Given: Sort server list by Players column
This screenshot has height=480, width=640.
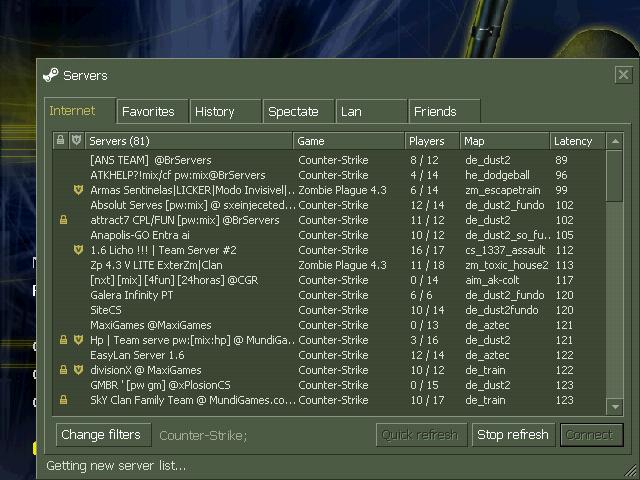Looking at the screenshot, I should 428,141.
